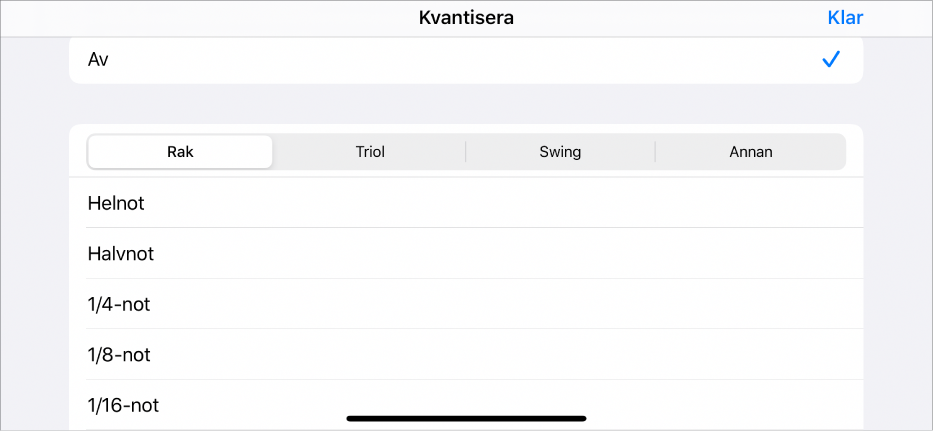The image size is (934, 431).
Task: Click the Kvantisera title
Action: tap(466, 17)
